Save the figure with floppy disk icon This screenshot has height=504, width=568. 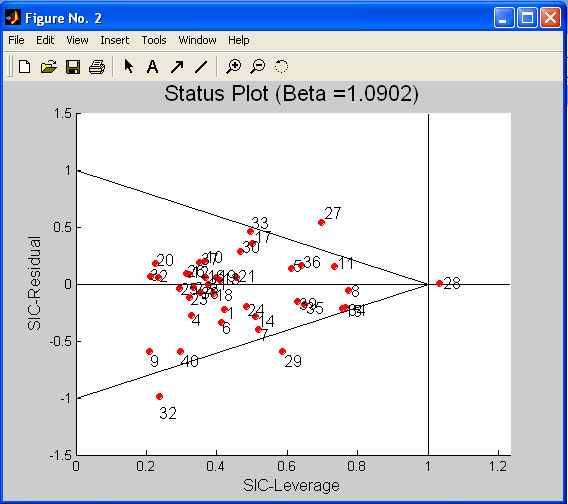(73, 67)
